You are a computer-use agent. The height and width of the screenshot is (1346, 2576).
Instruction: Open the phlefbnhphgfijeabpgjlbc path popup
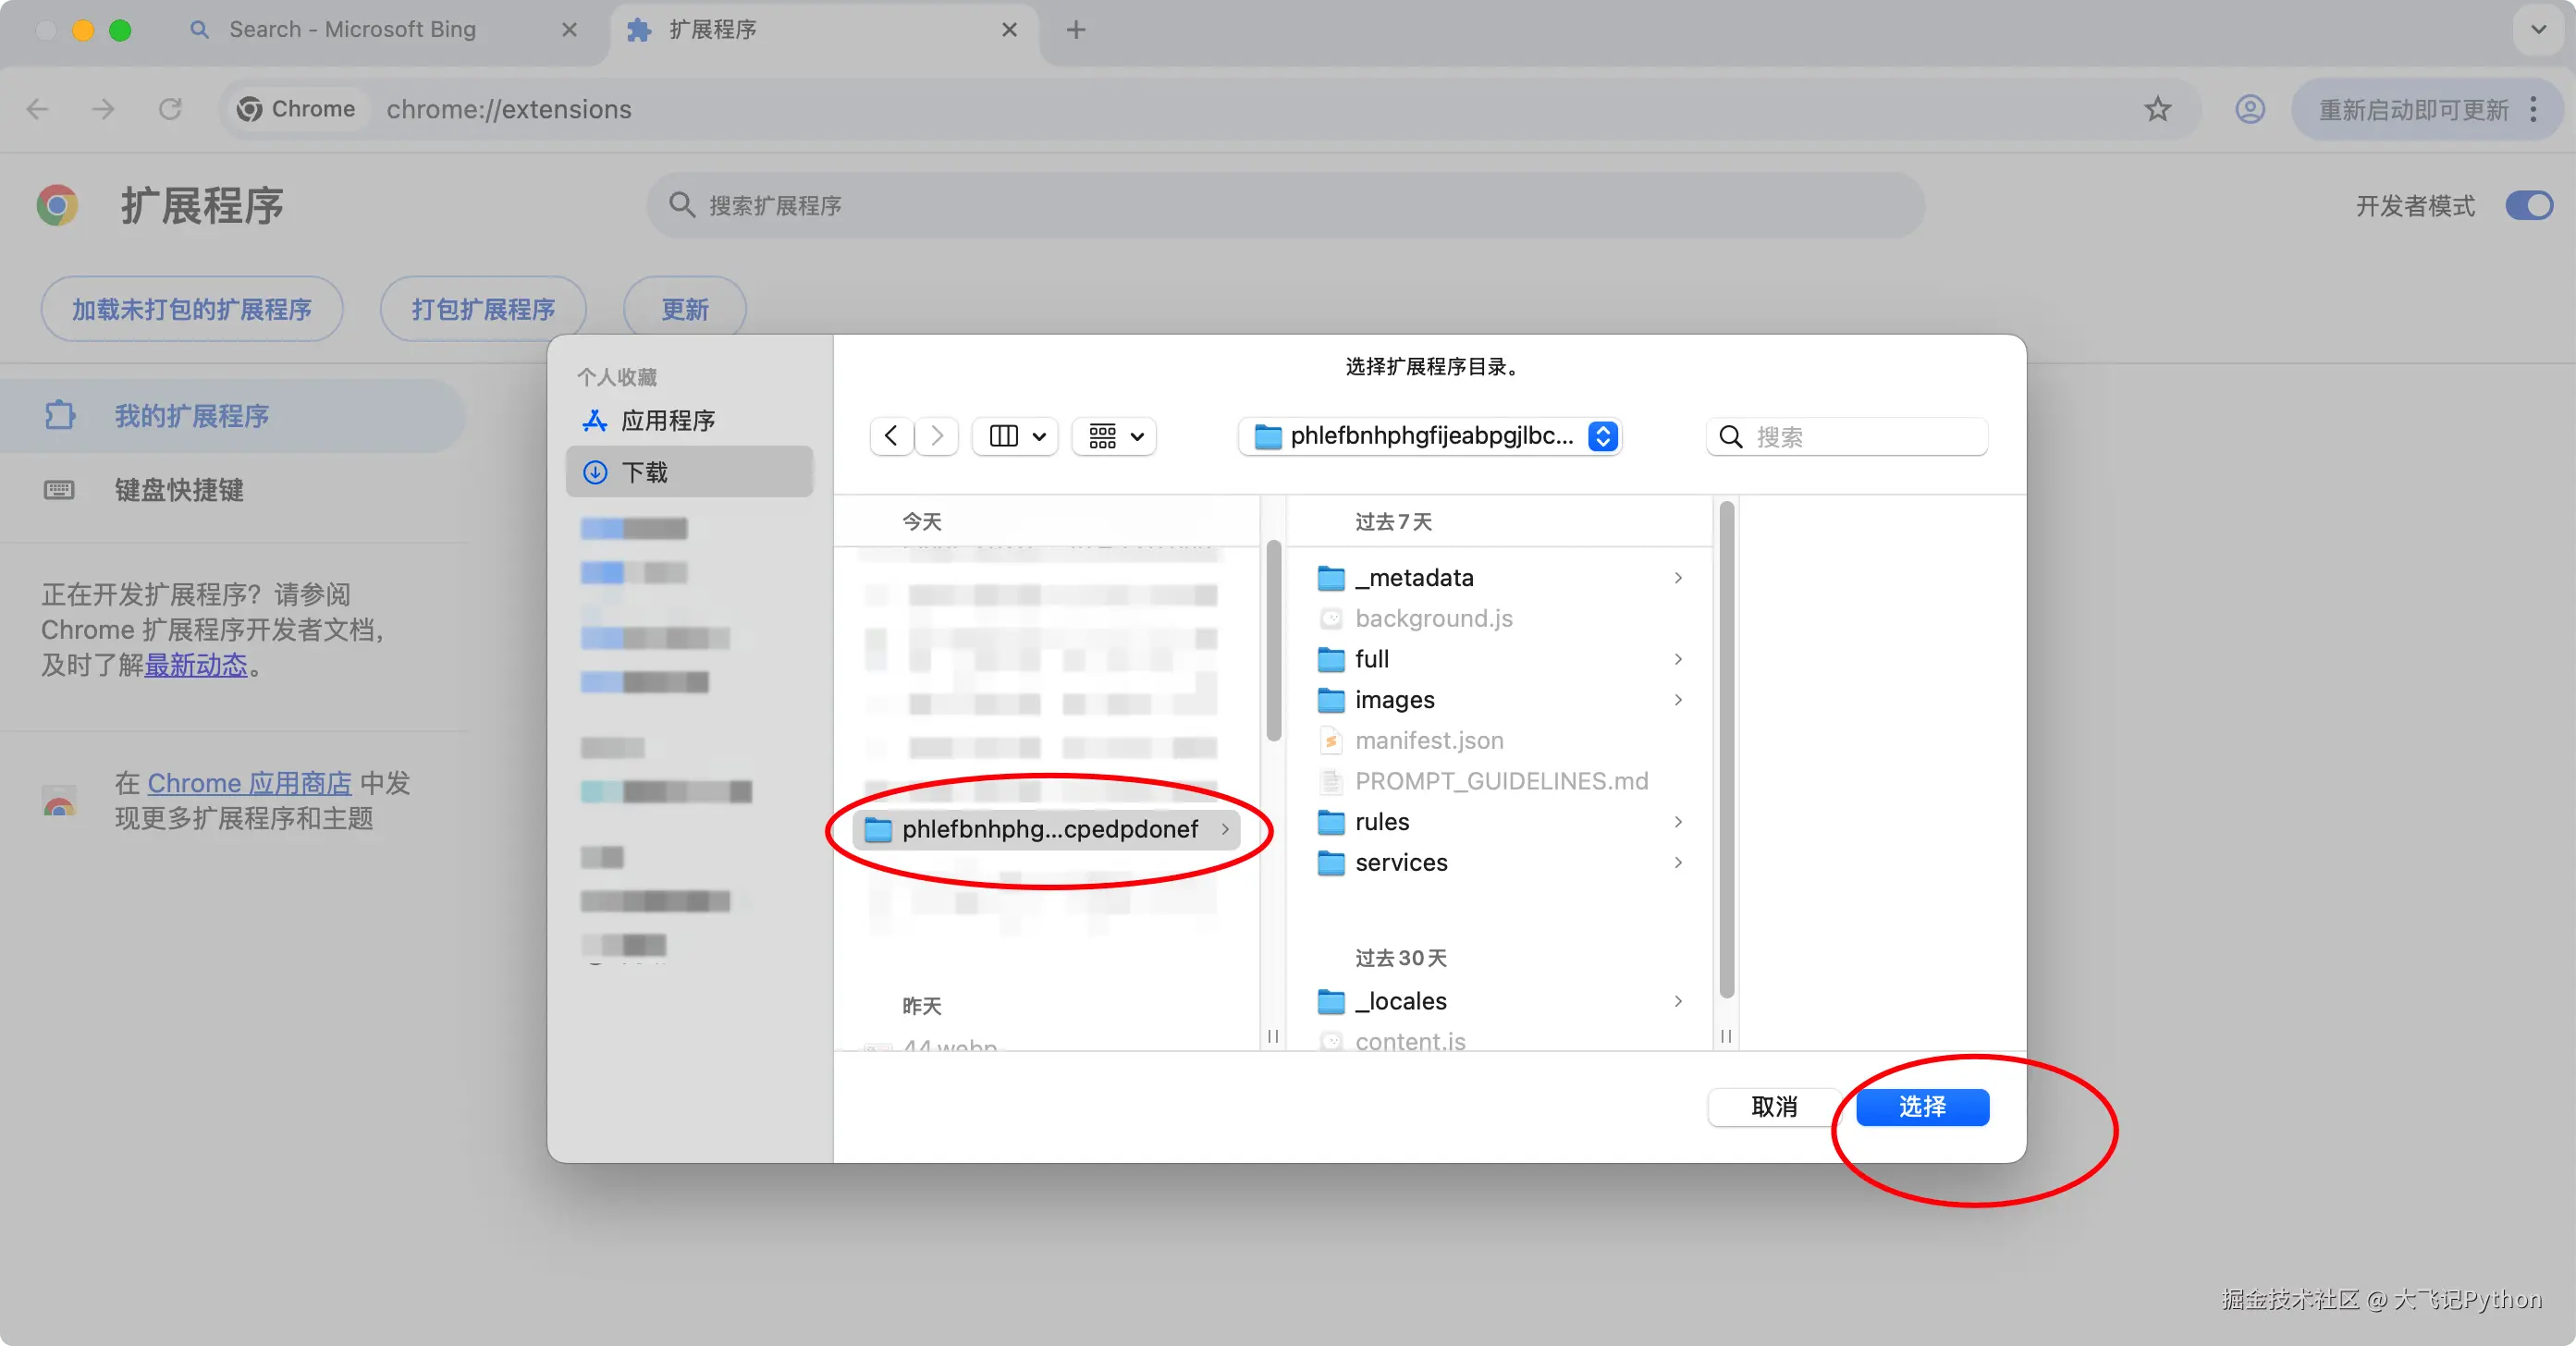[x=1429, y=436]
